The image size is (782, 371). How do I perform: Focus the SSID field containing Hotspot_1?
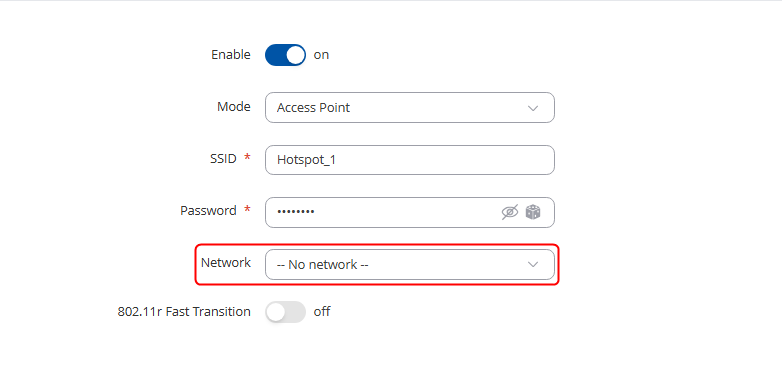[409, 160]
